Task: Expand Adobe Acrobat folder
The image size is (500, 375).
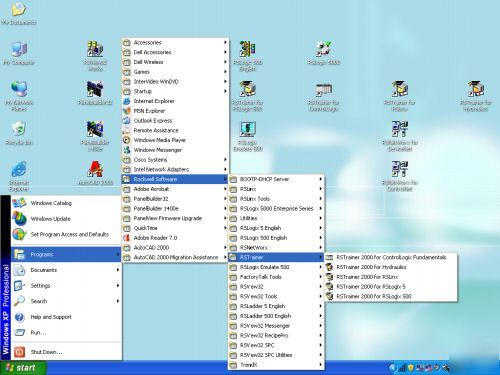Action: tap(175, 189)
